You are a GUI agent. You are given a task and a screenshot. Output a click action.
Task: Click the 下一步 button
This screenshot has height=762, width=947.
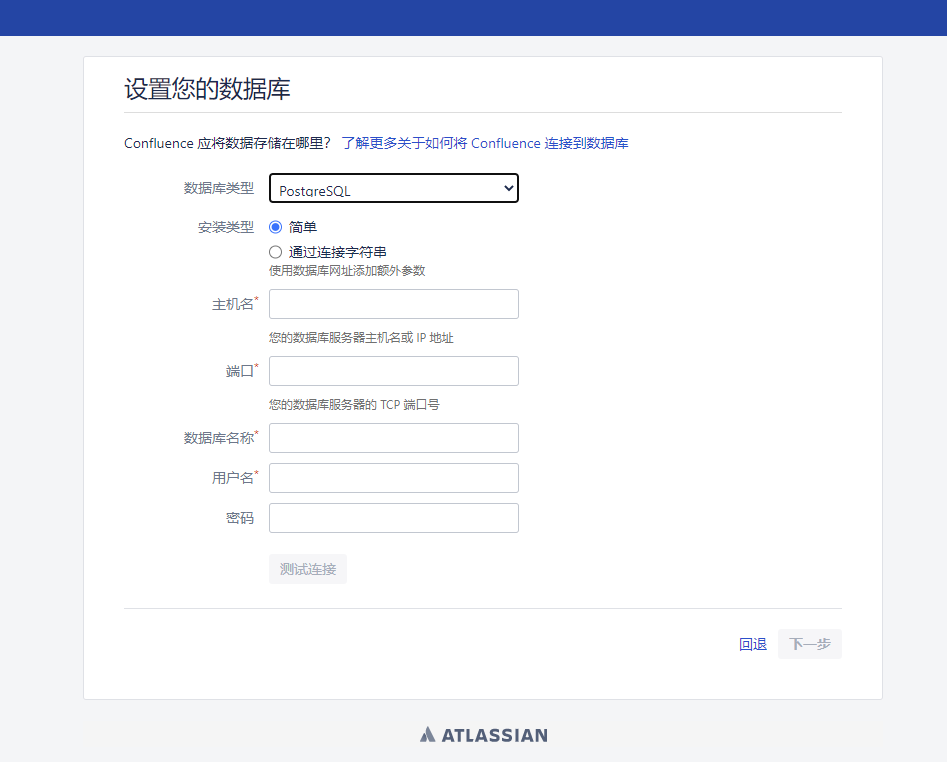[x=810, y=644]
